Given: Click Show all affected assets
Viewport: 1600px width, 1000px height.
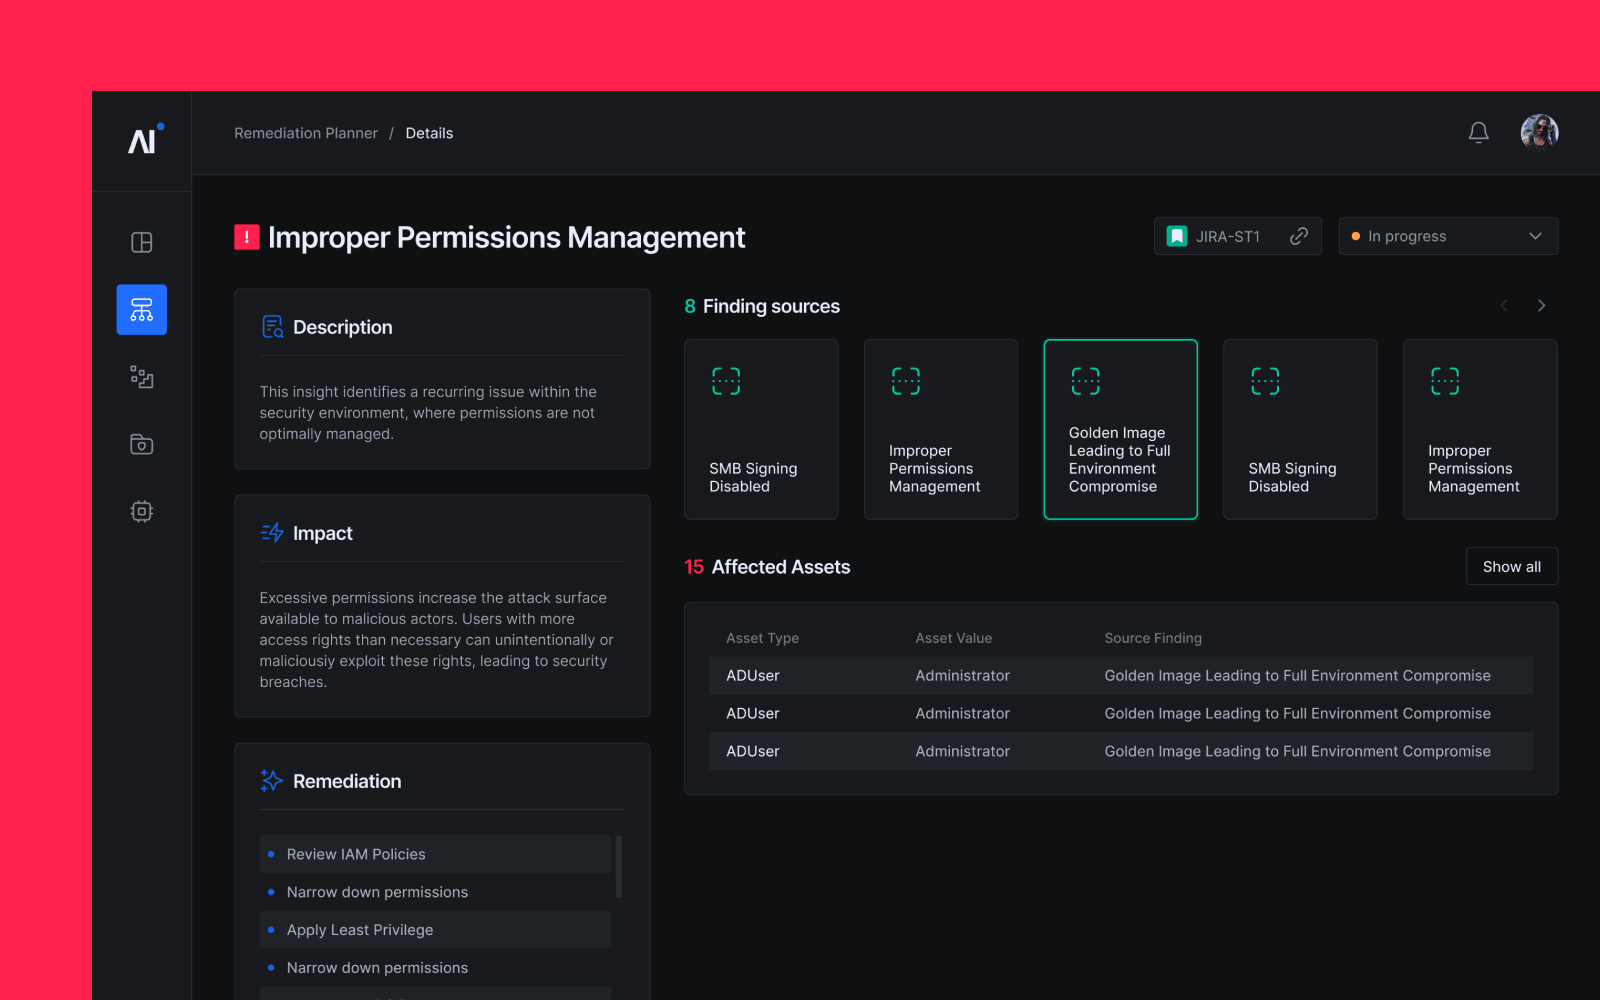Looking at the screenshot, I should click(1512, 566).
